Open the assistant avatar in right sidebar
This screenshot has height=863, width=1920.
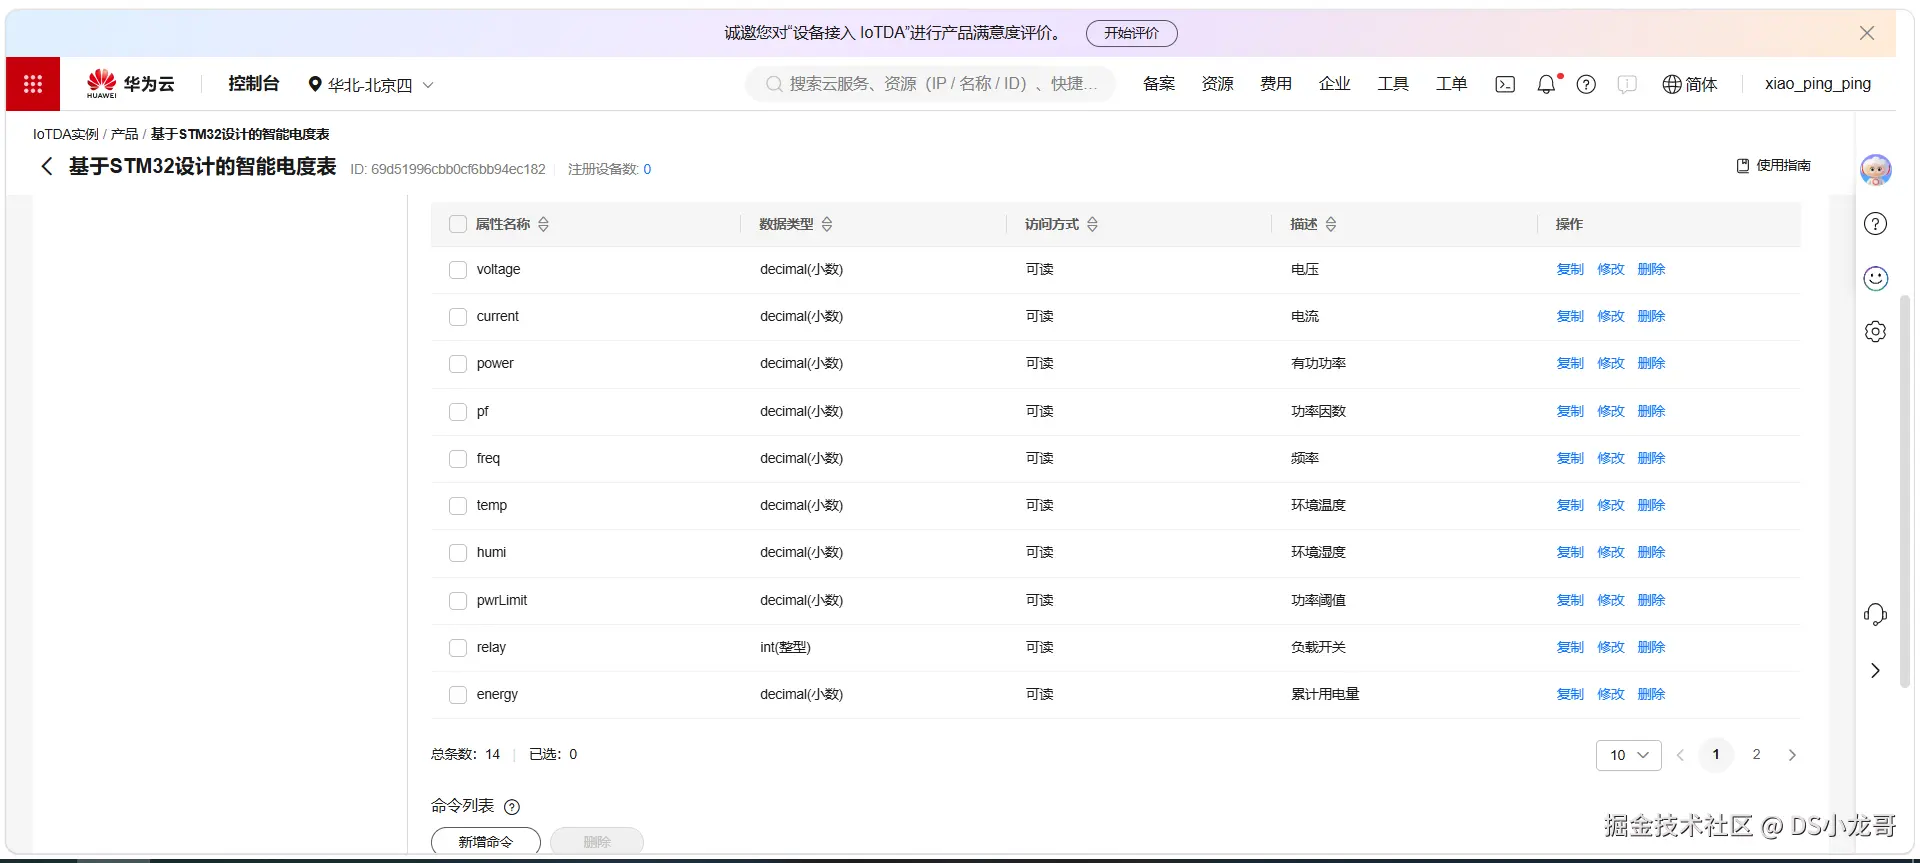click(x=1876, y=169)
